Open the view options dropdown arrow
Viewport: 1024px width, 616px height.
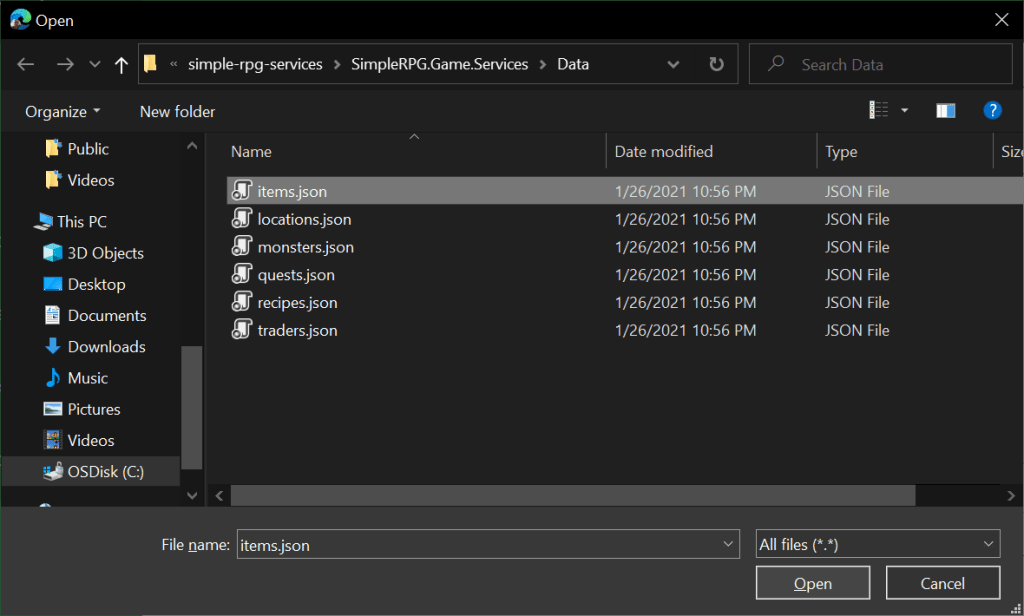(904, 111)
